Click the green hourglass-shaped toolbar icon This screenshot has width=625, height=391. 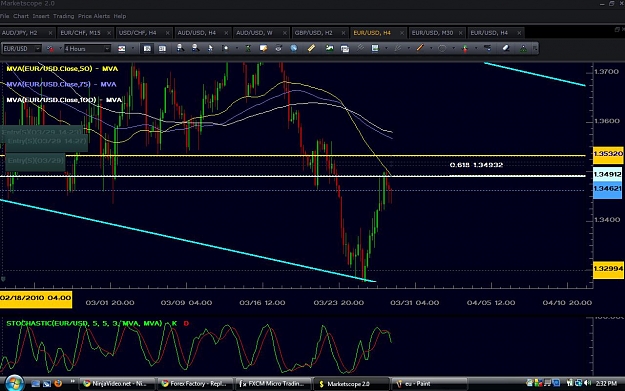click(x=248, y=49)
